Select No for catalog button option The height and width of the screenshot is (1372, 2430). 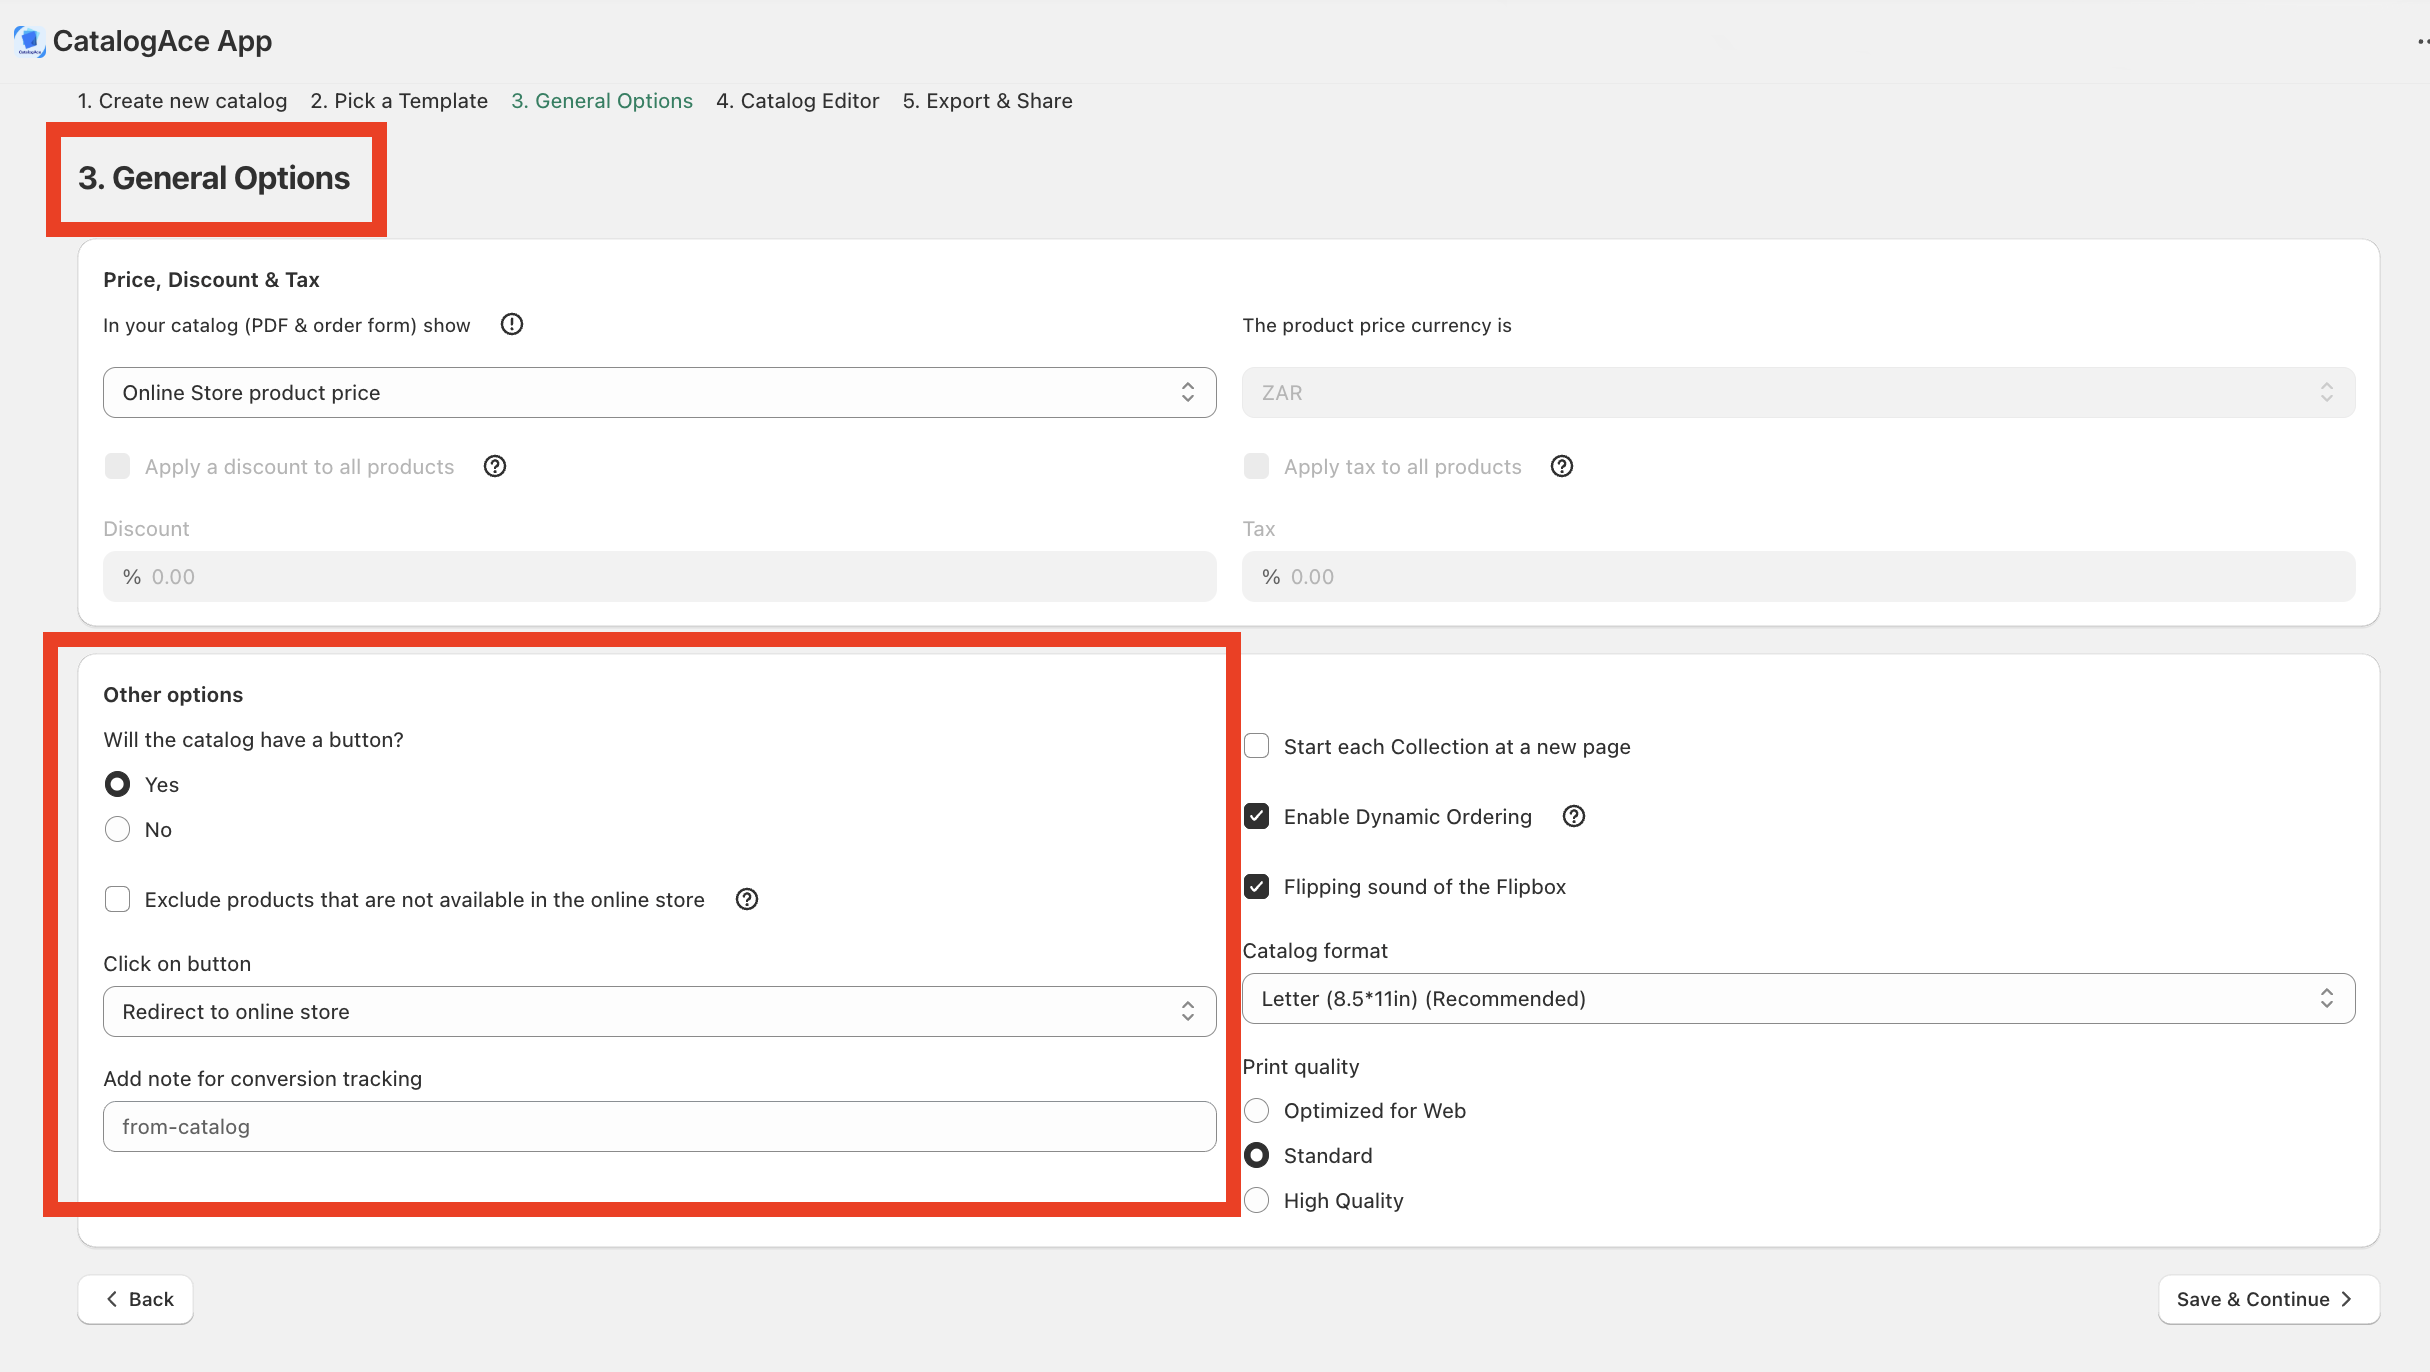(x=118, y=829)
